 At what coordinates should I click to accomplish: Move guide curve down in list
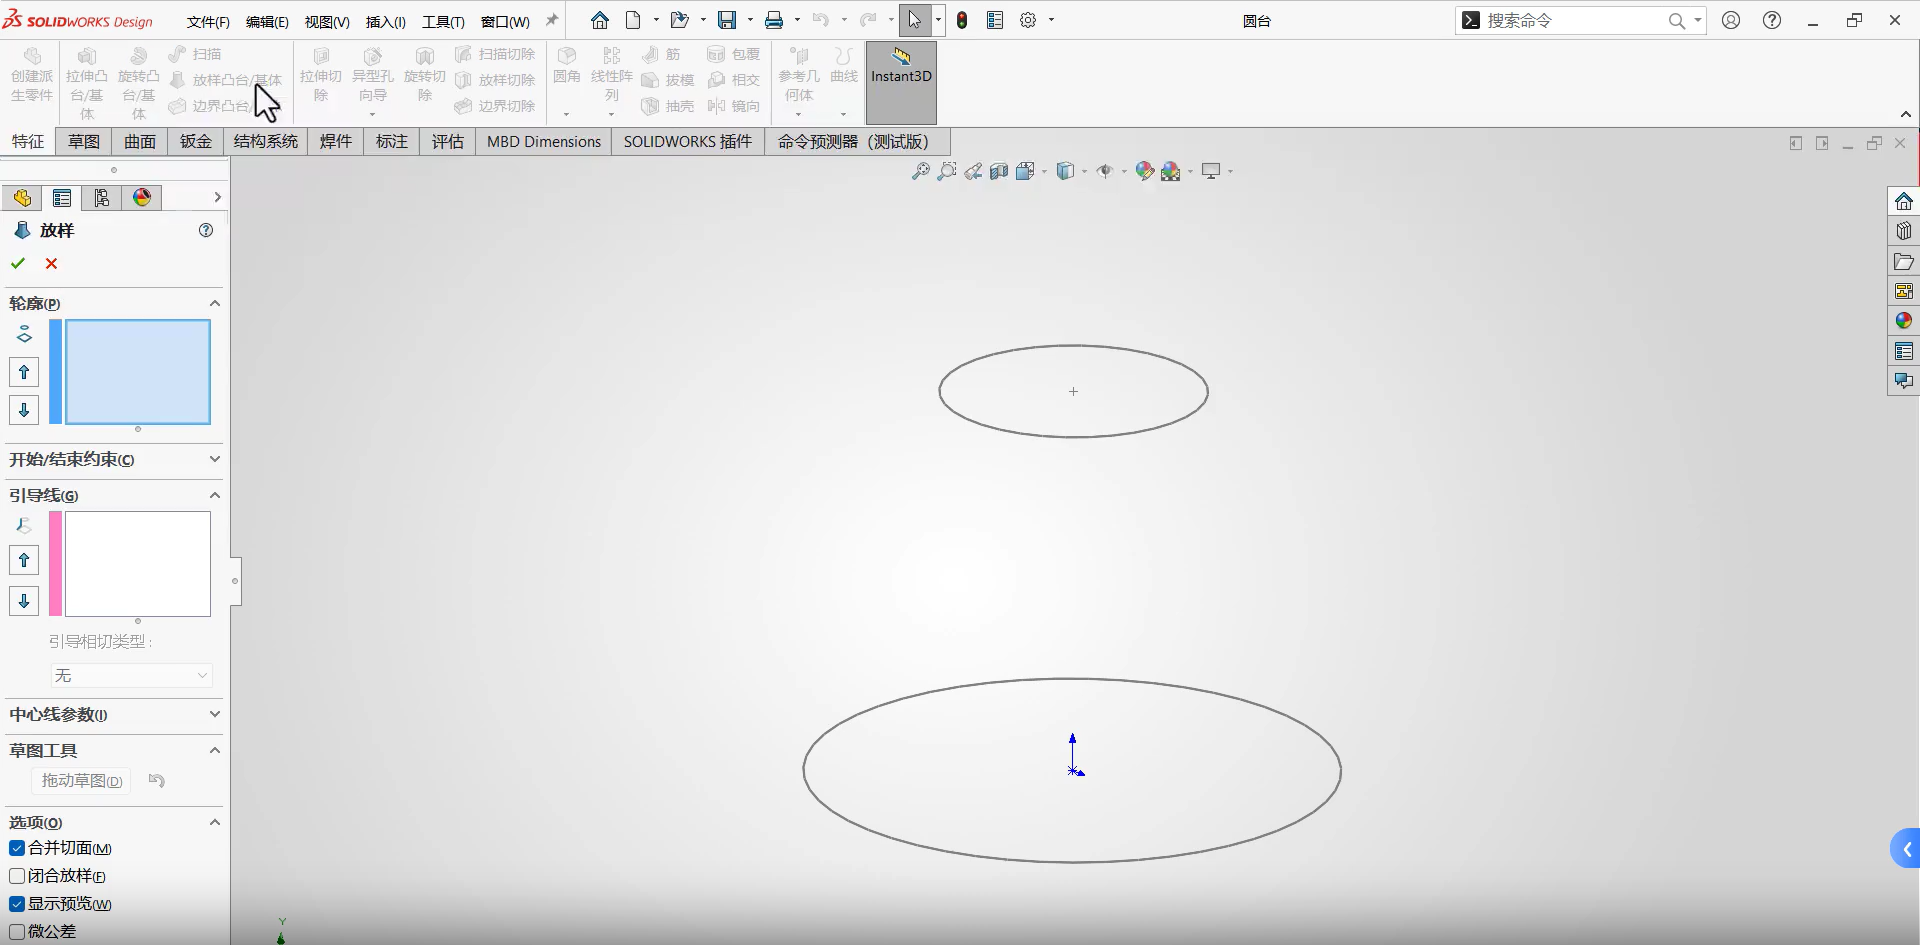point(24,601)
